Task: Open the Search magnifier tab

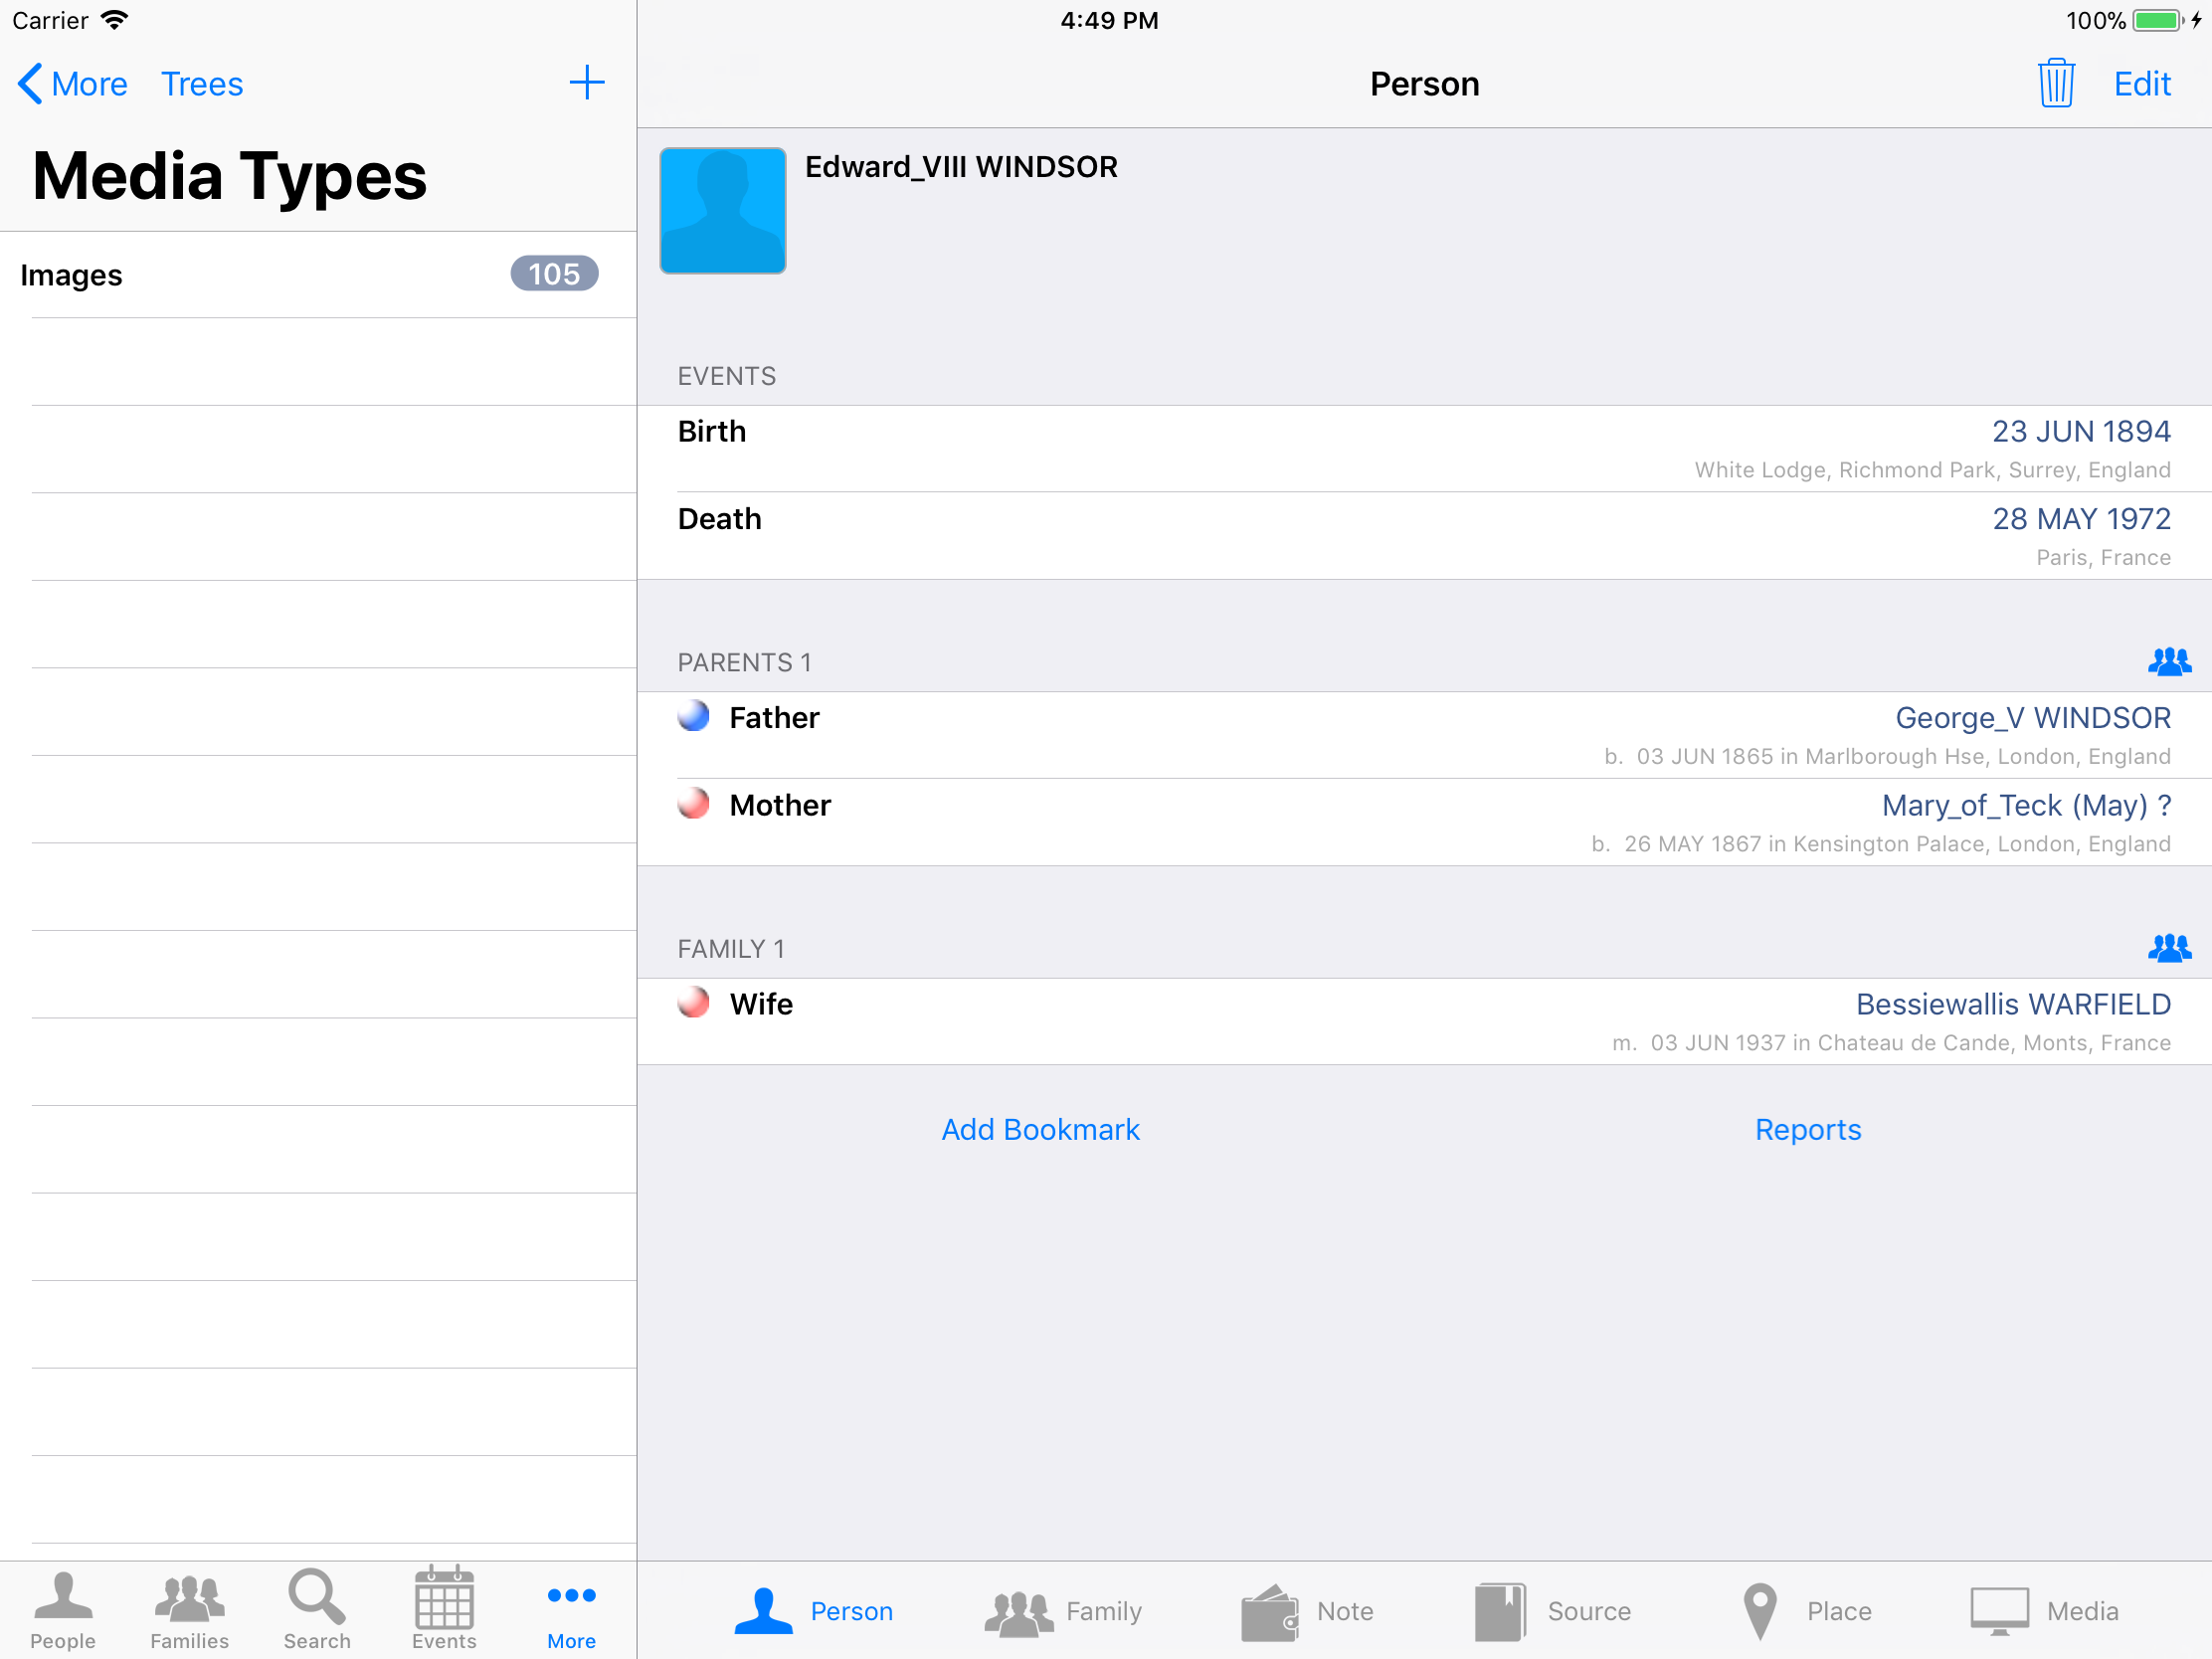Action: (317, 1609)
